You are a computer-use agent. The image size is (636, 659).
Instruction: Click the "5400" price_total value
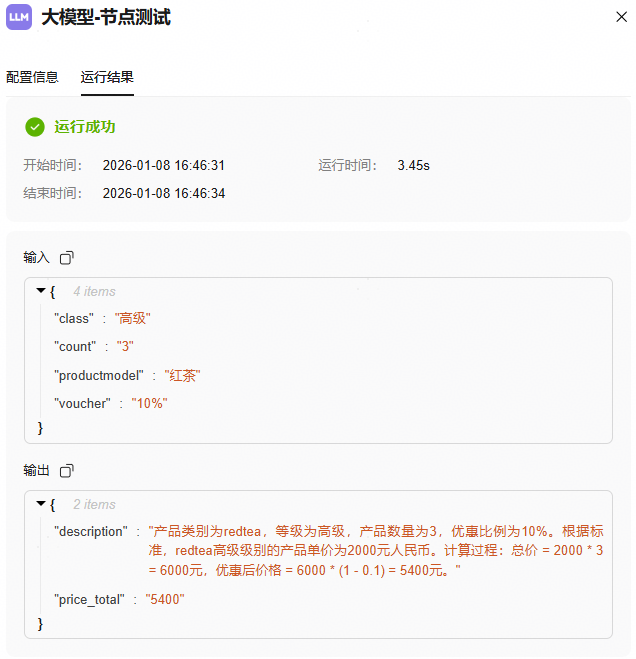165,599
